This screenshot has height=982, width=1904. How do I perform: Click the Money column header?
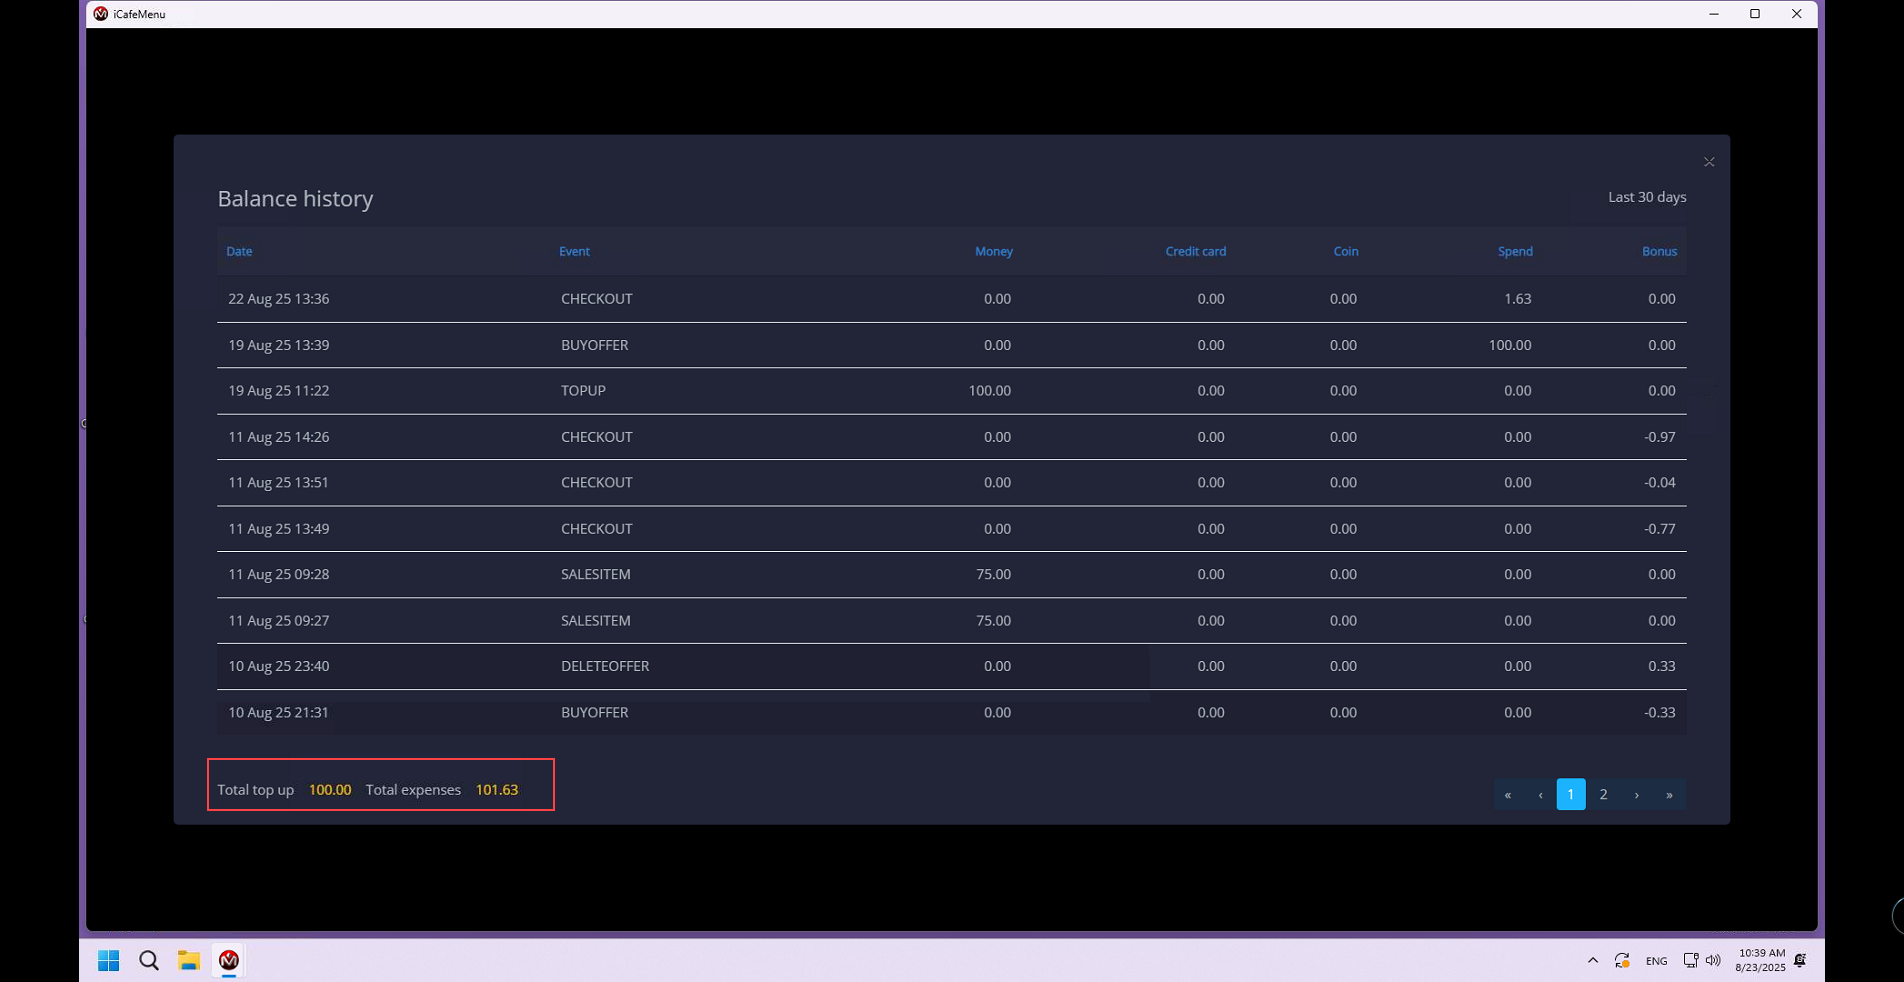pos(993,251)
